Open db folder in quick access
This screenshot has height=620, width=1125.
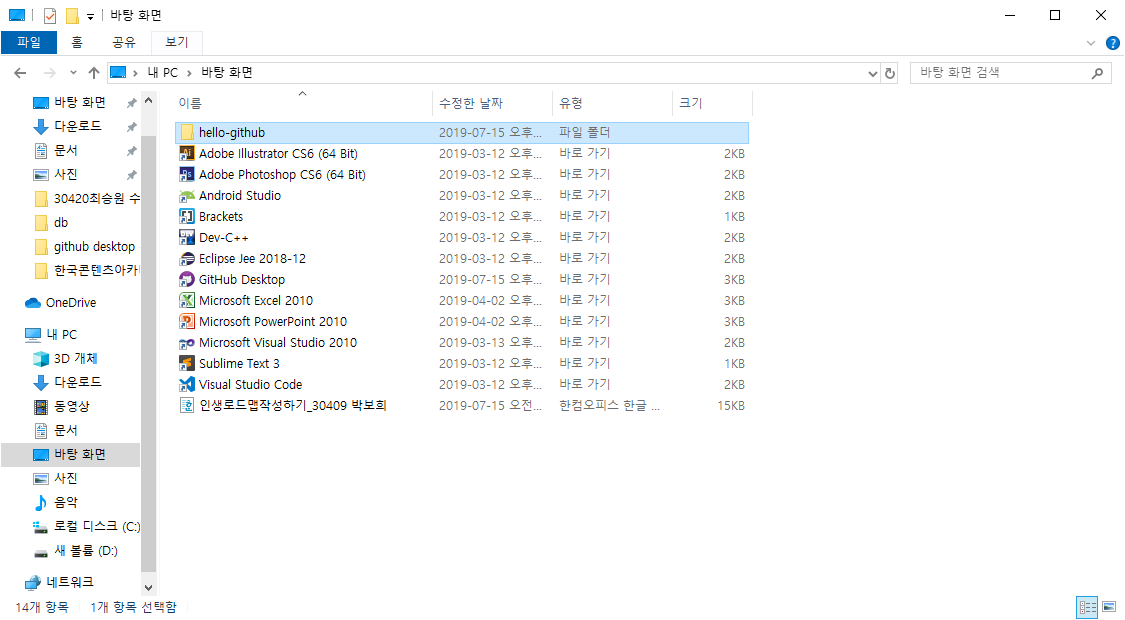click(51, 222)
